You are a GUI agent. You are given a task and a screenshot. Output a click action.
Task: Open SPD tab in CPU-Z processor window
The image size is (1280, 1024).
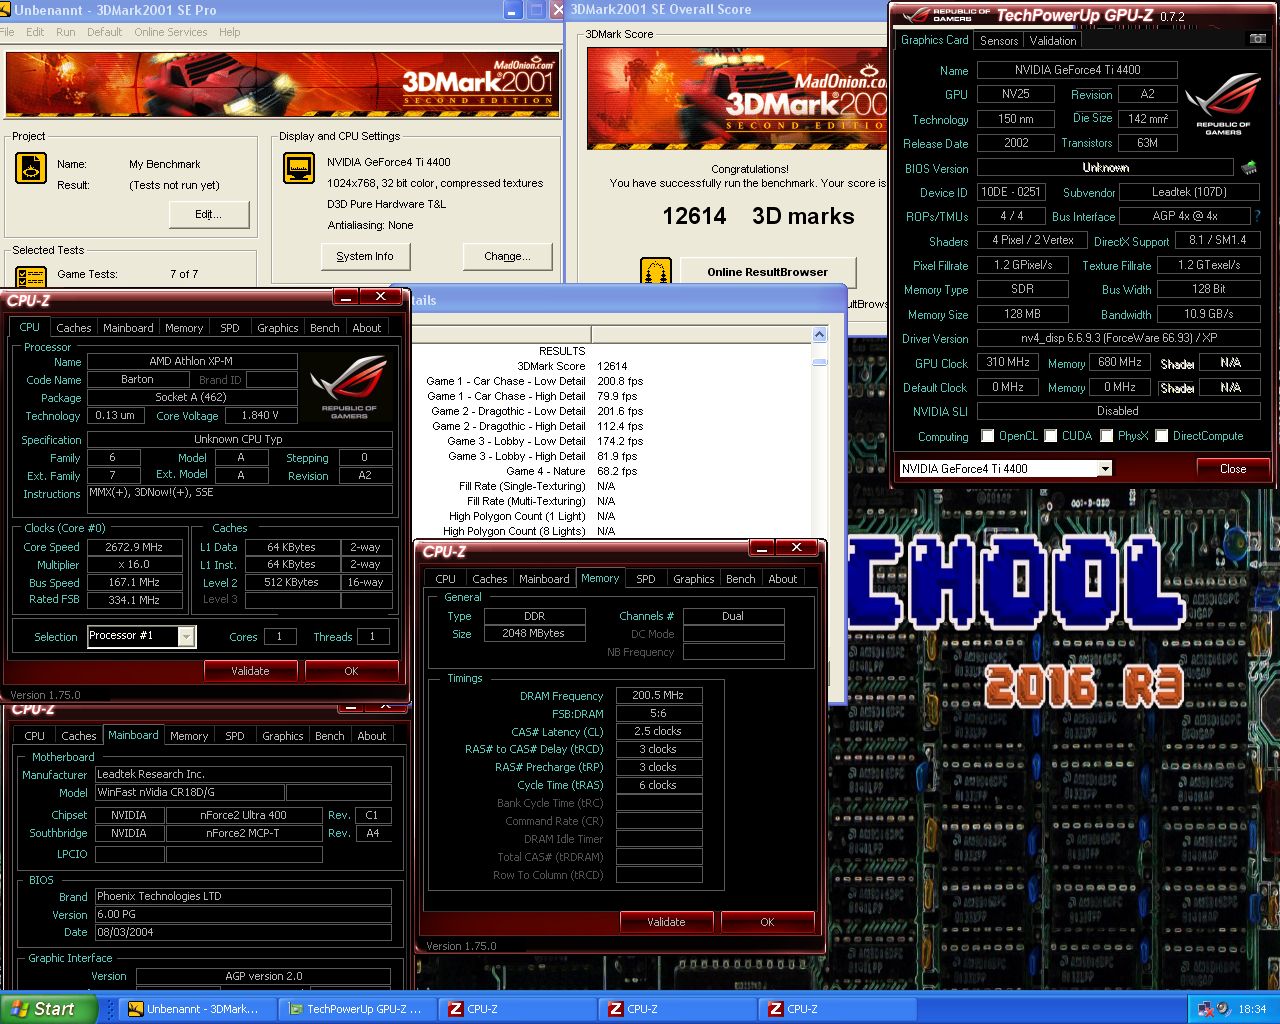[x=230, y=328]
